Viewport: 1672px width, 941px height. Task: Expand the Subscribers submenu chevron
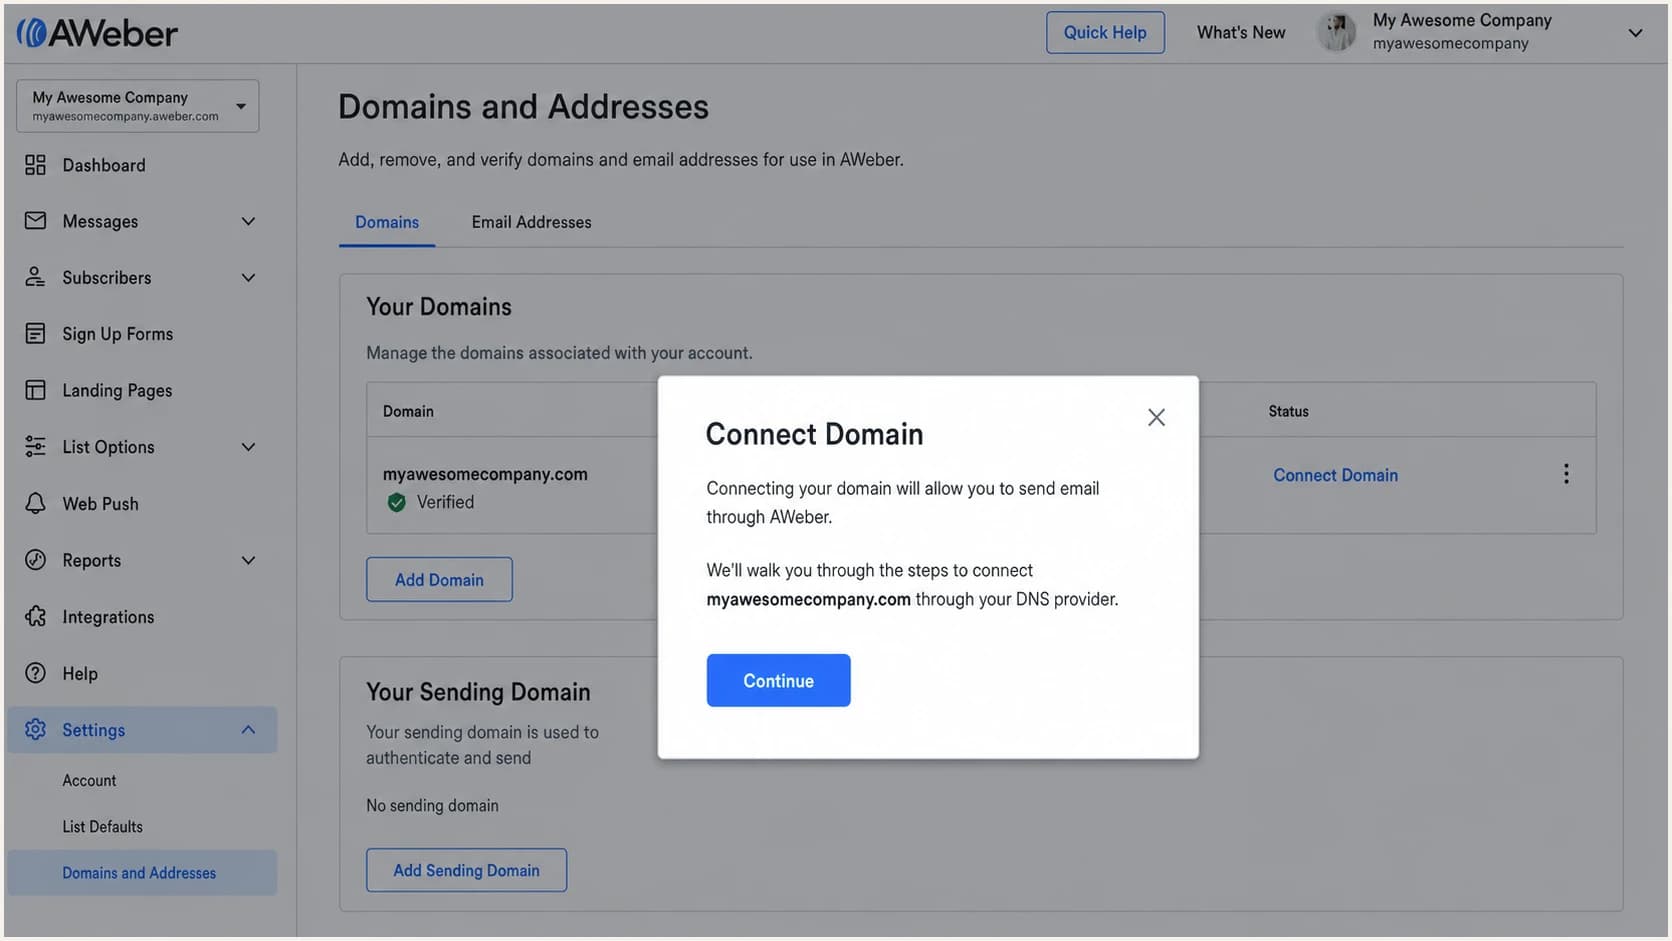248,277
